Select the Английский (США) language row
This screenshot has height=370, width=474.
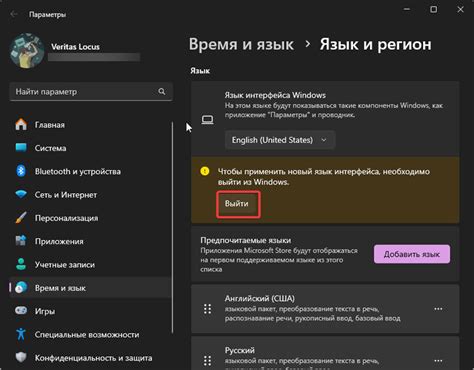click(x=325, y=309)
